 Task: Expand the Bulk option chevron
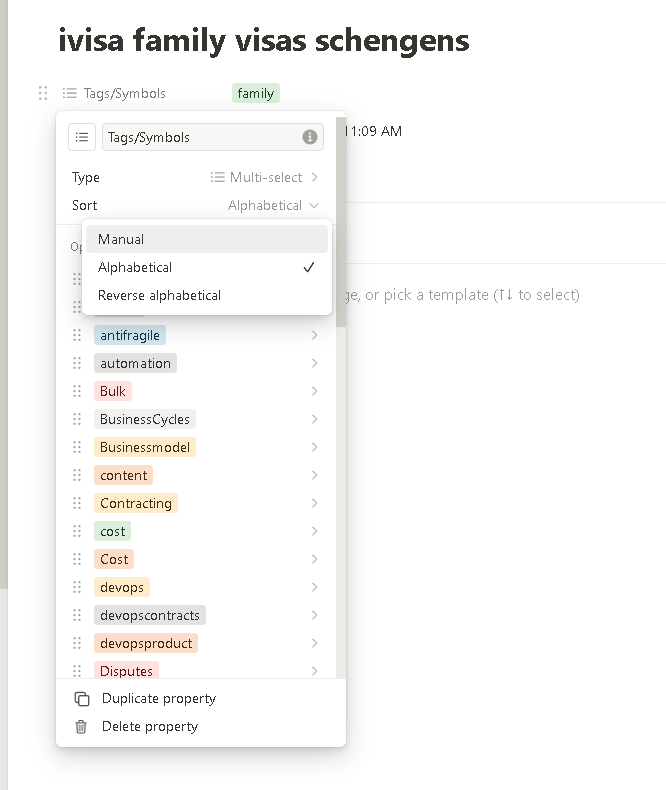(314, 391)
